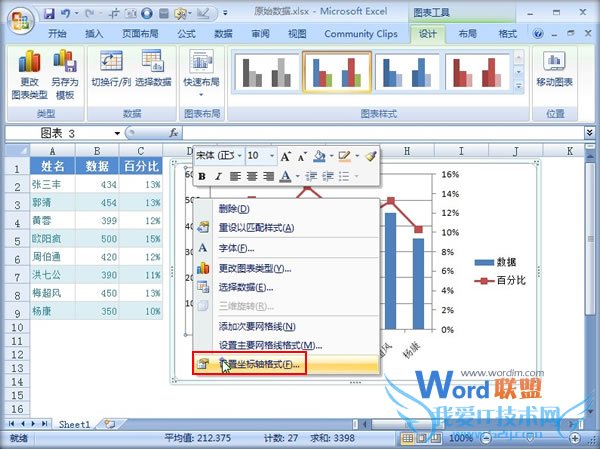Image resolution: width=600 pixels, height=449 pixels.
Task: Choose 重设以匹配样式(A) in context menu
Action: 287,228
